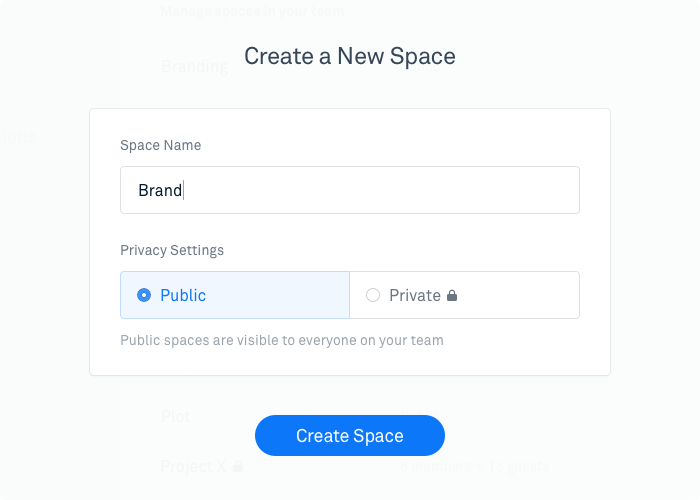Click the faded "6 members + 13 guests" text
The height and width of the screenshot is (500, 700).
point(475,466)
